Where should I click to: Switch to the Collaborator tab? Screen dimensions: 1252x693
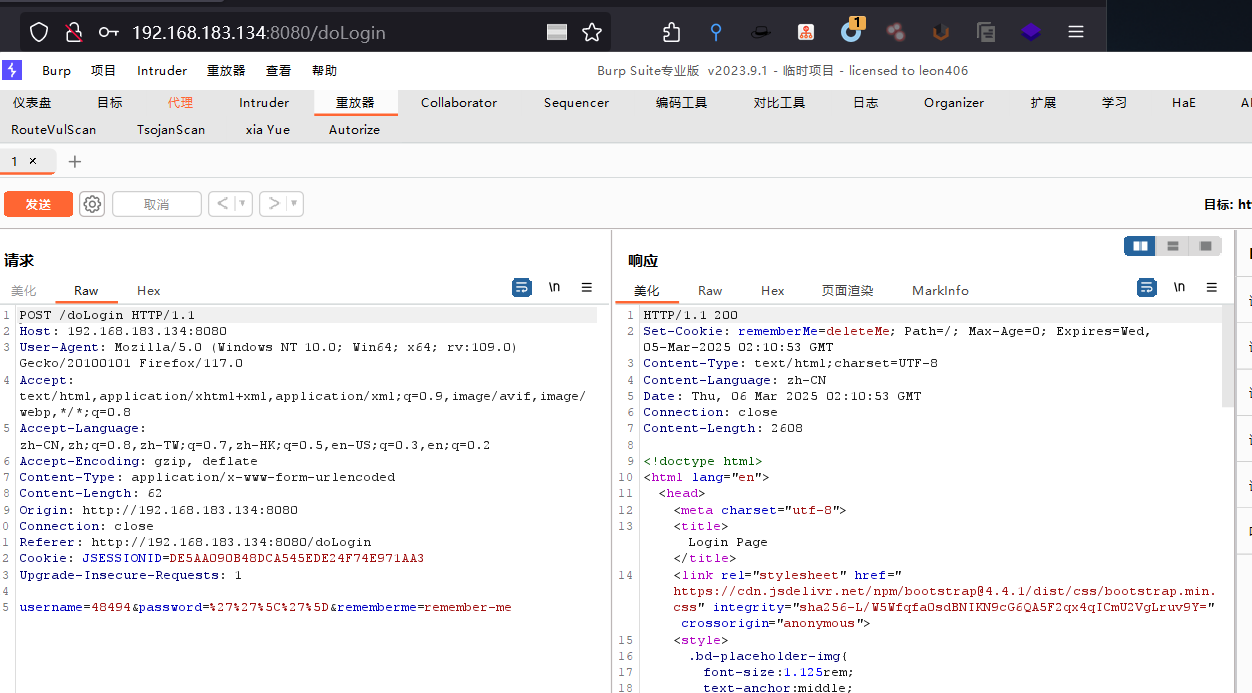tap(459, 103)
